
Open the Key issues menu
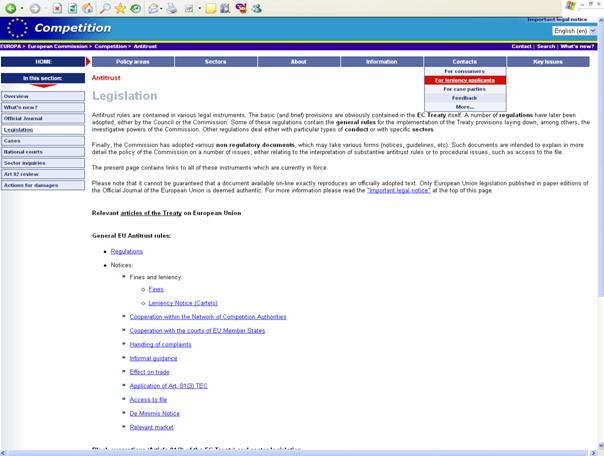548,62
